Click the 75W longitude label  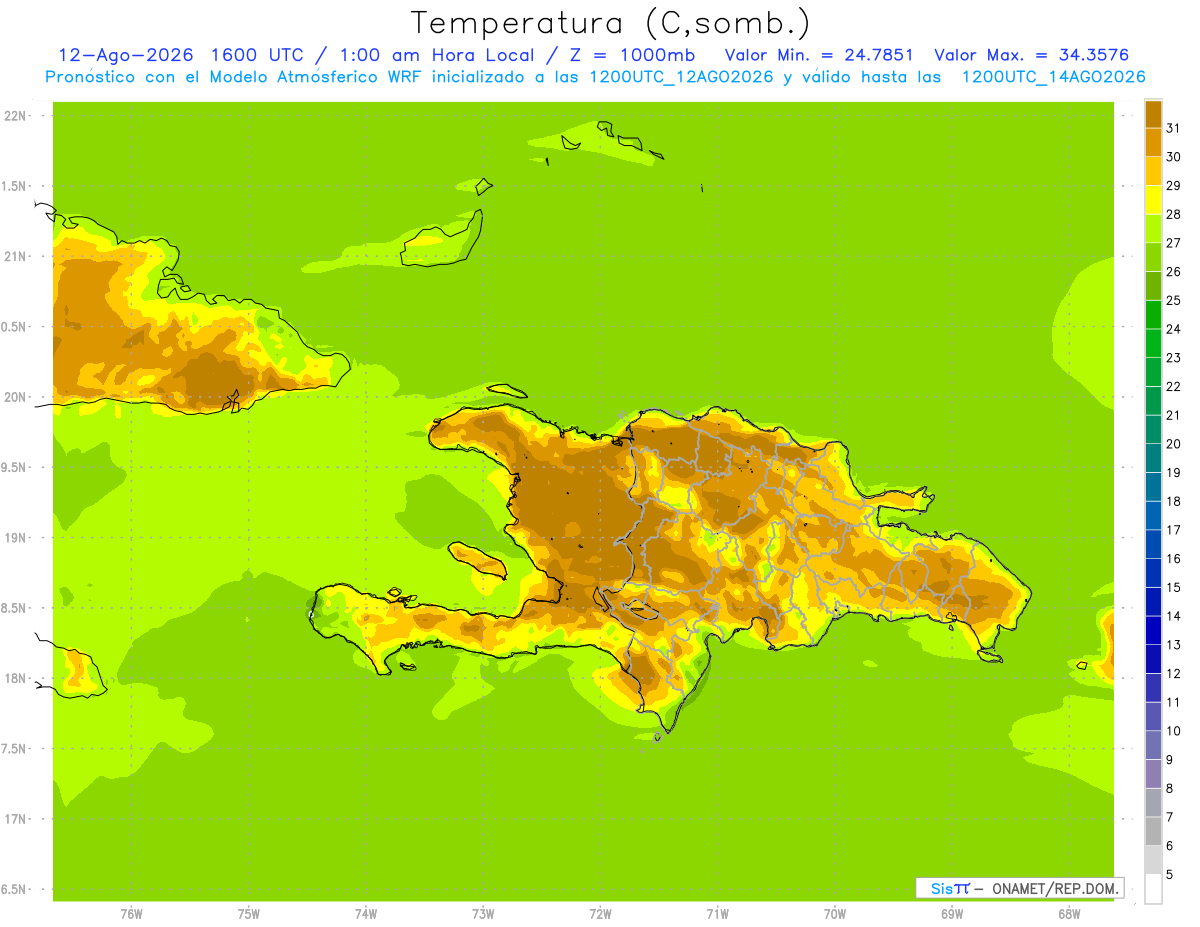click(248, 914)
